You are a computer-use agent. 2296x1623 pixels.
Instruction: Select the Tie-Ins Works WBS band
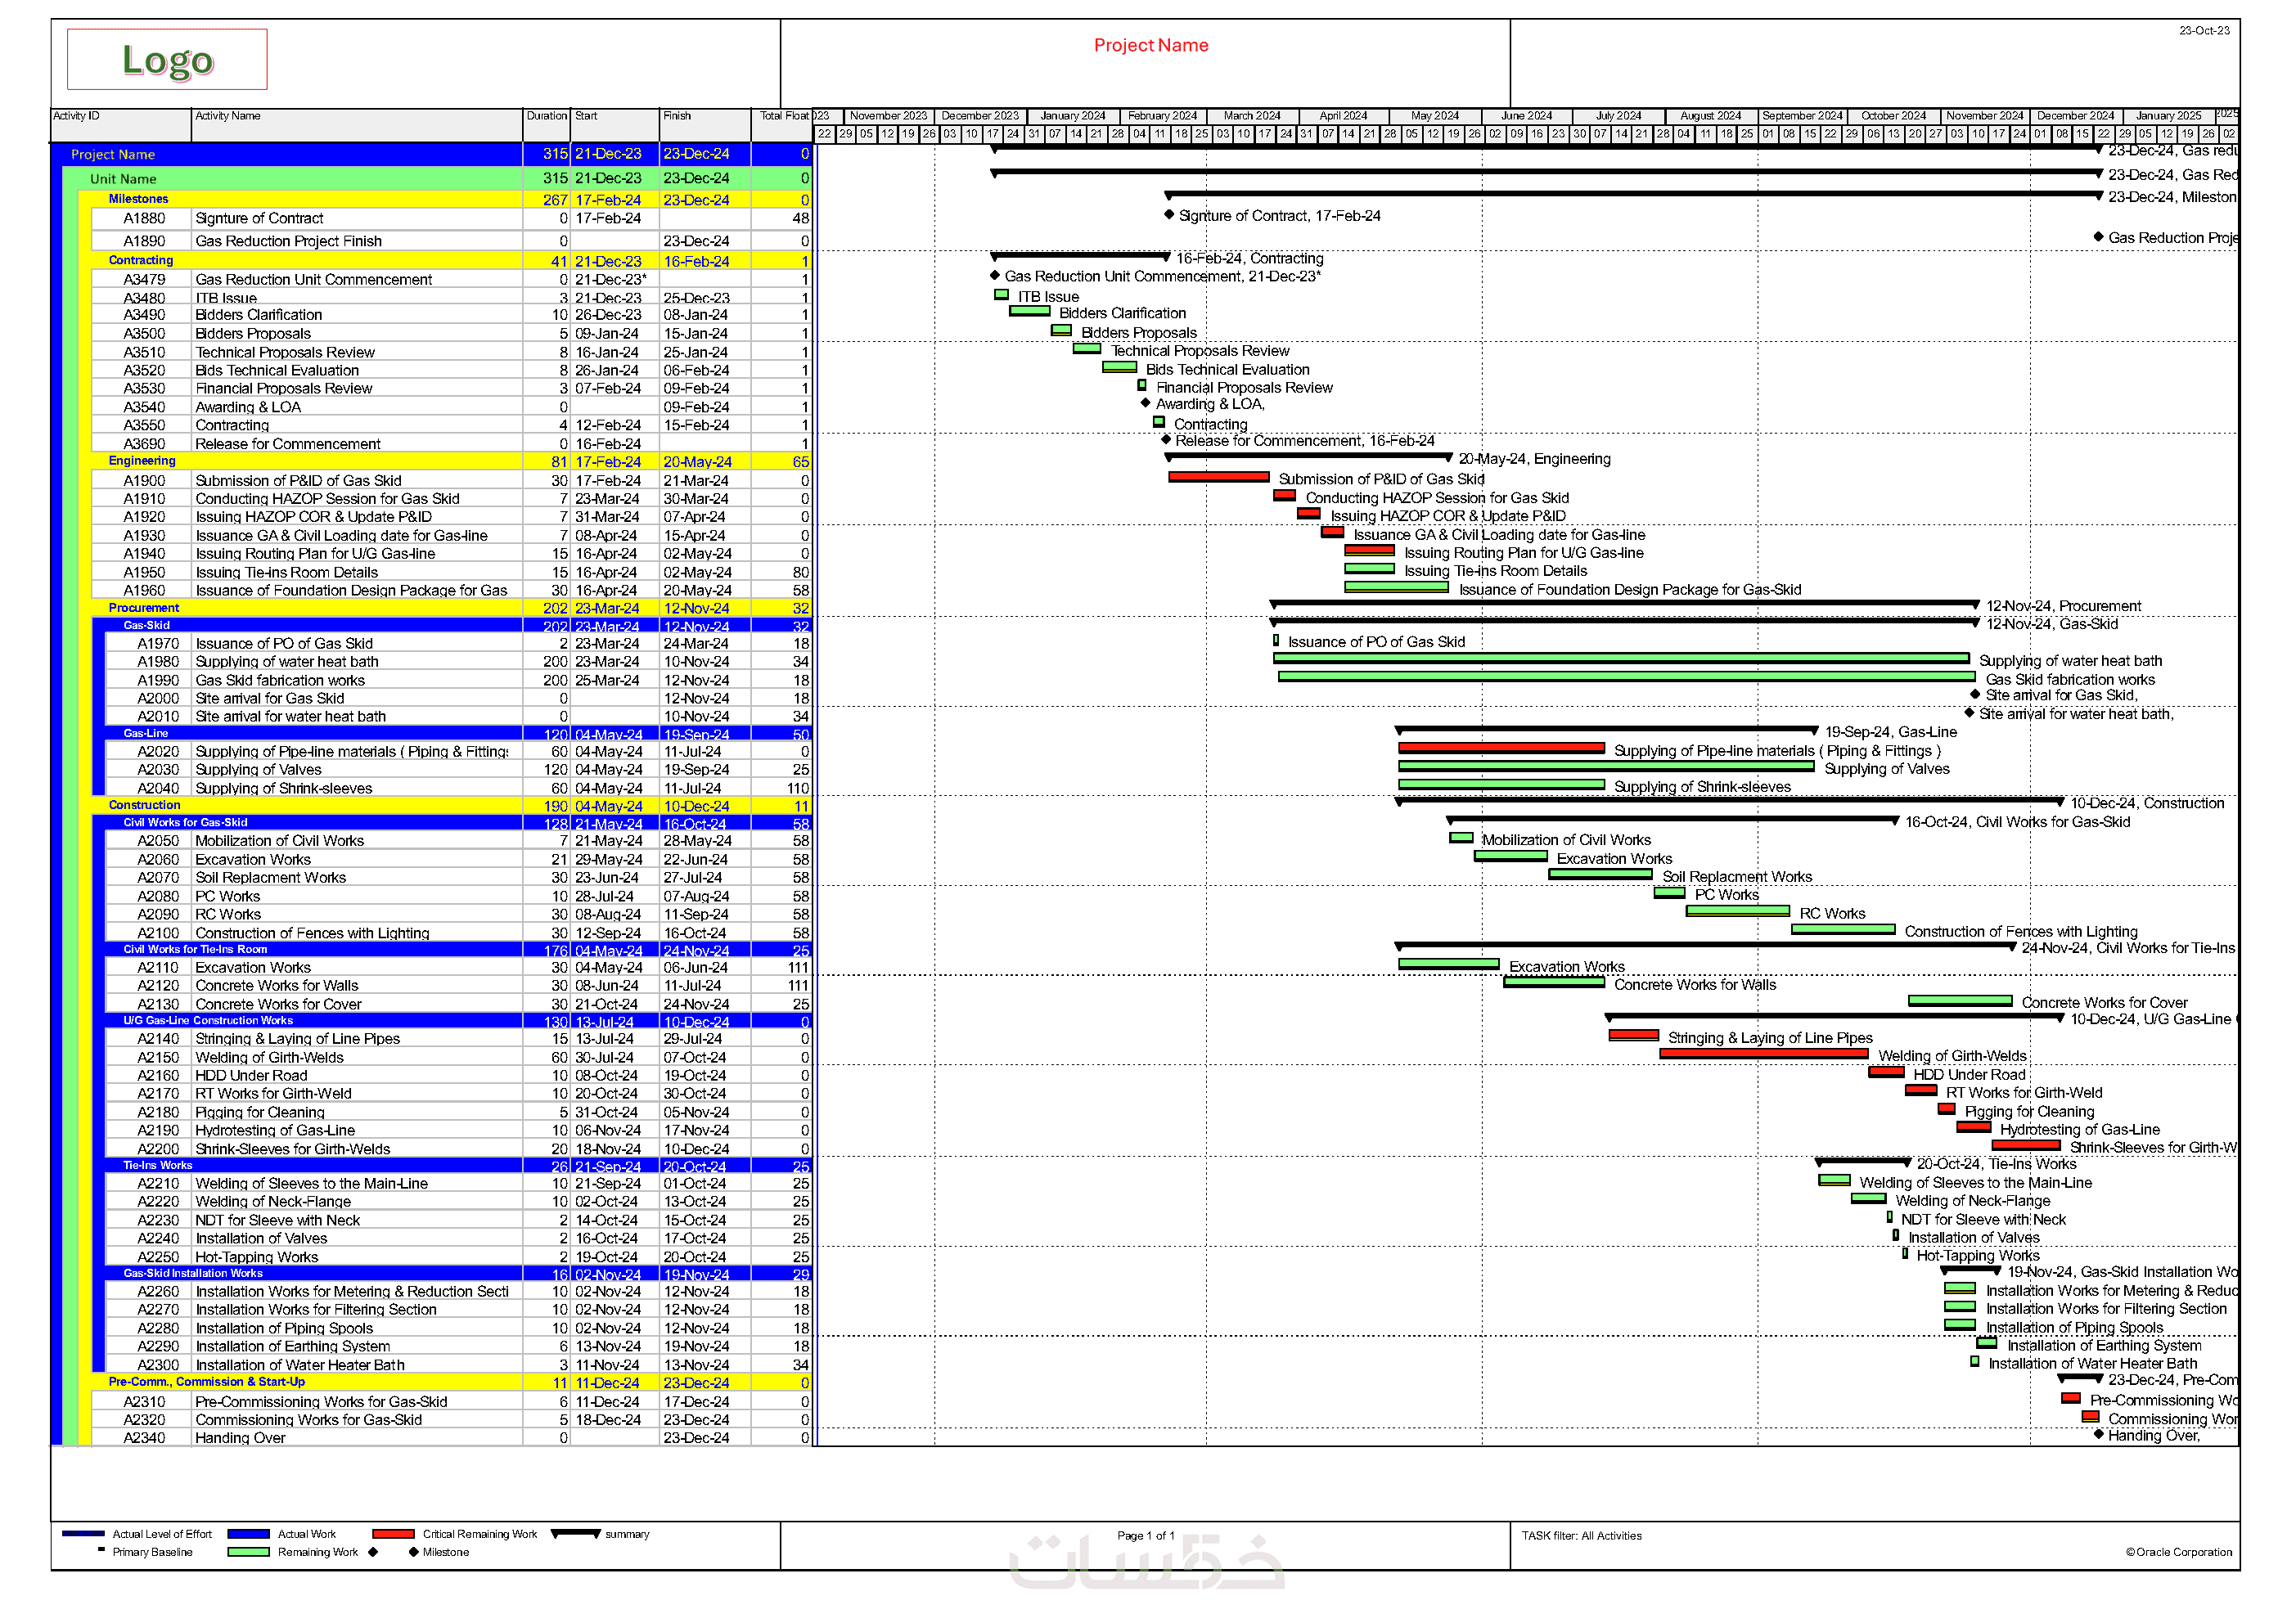[157, 1165]
